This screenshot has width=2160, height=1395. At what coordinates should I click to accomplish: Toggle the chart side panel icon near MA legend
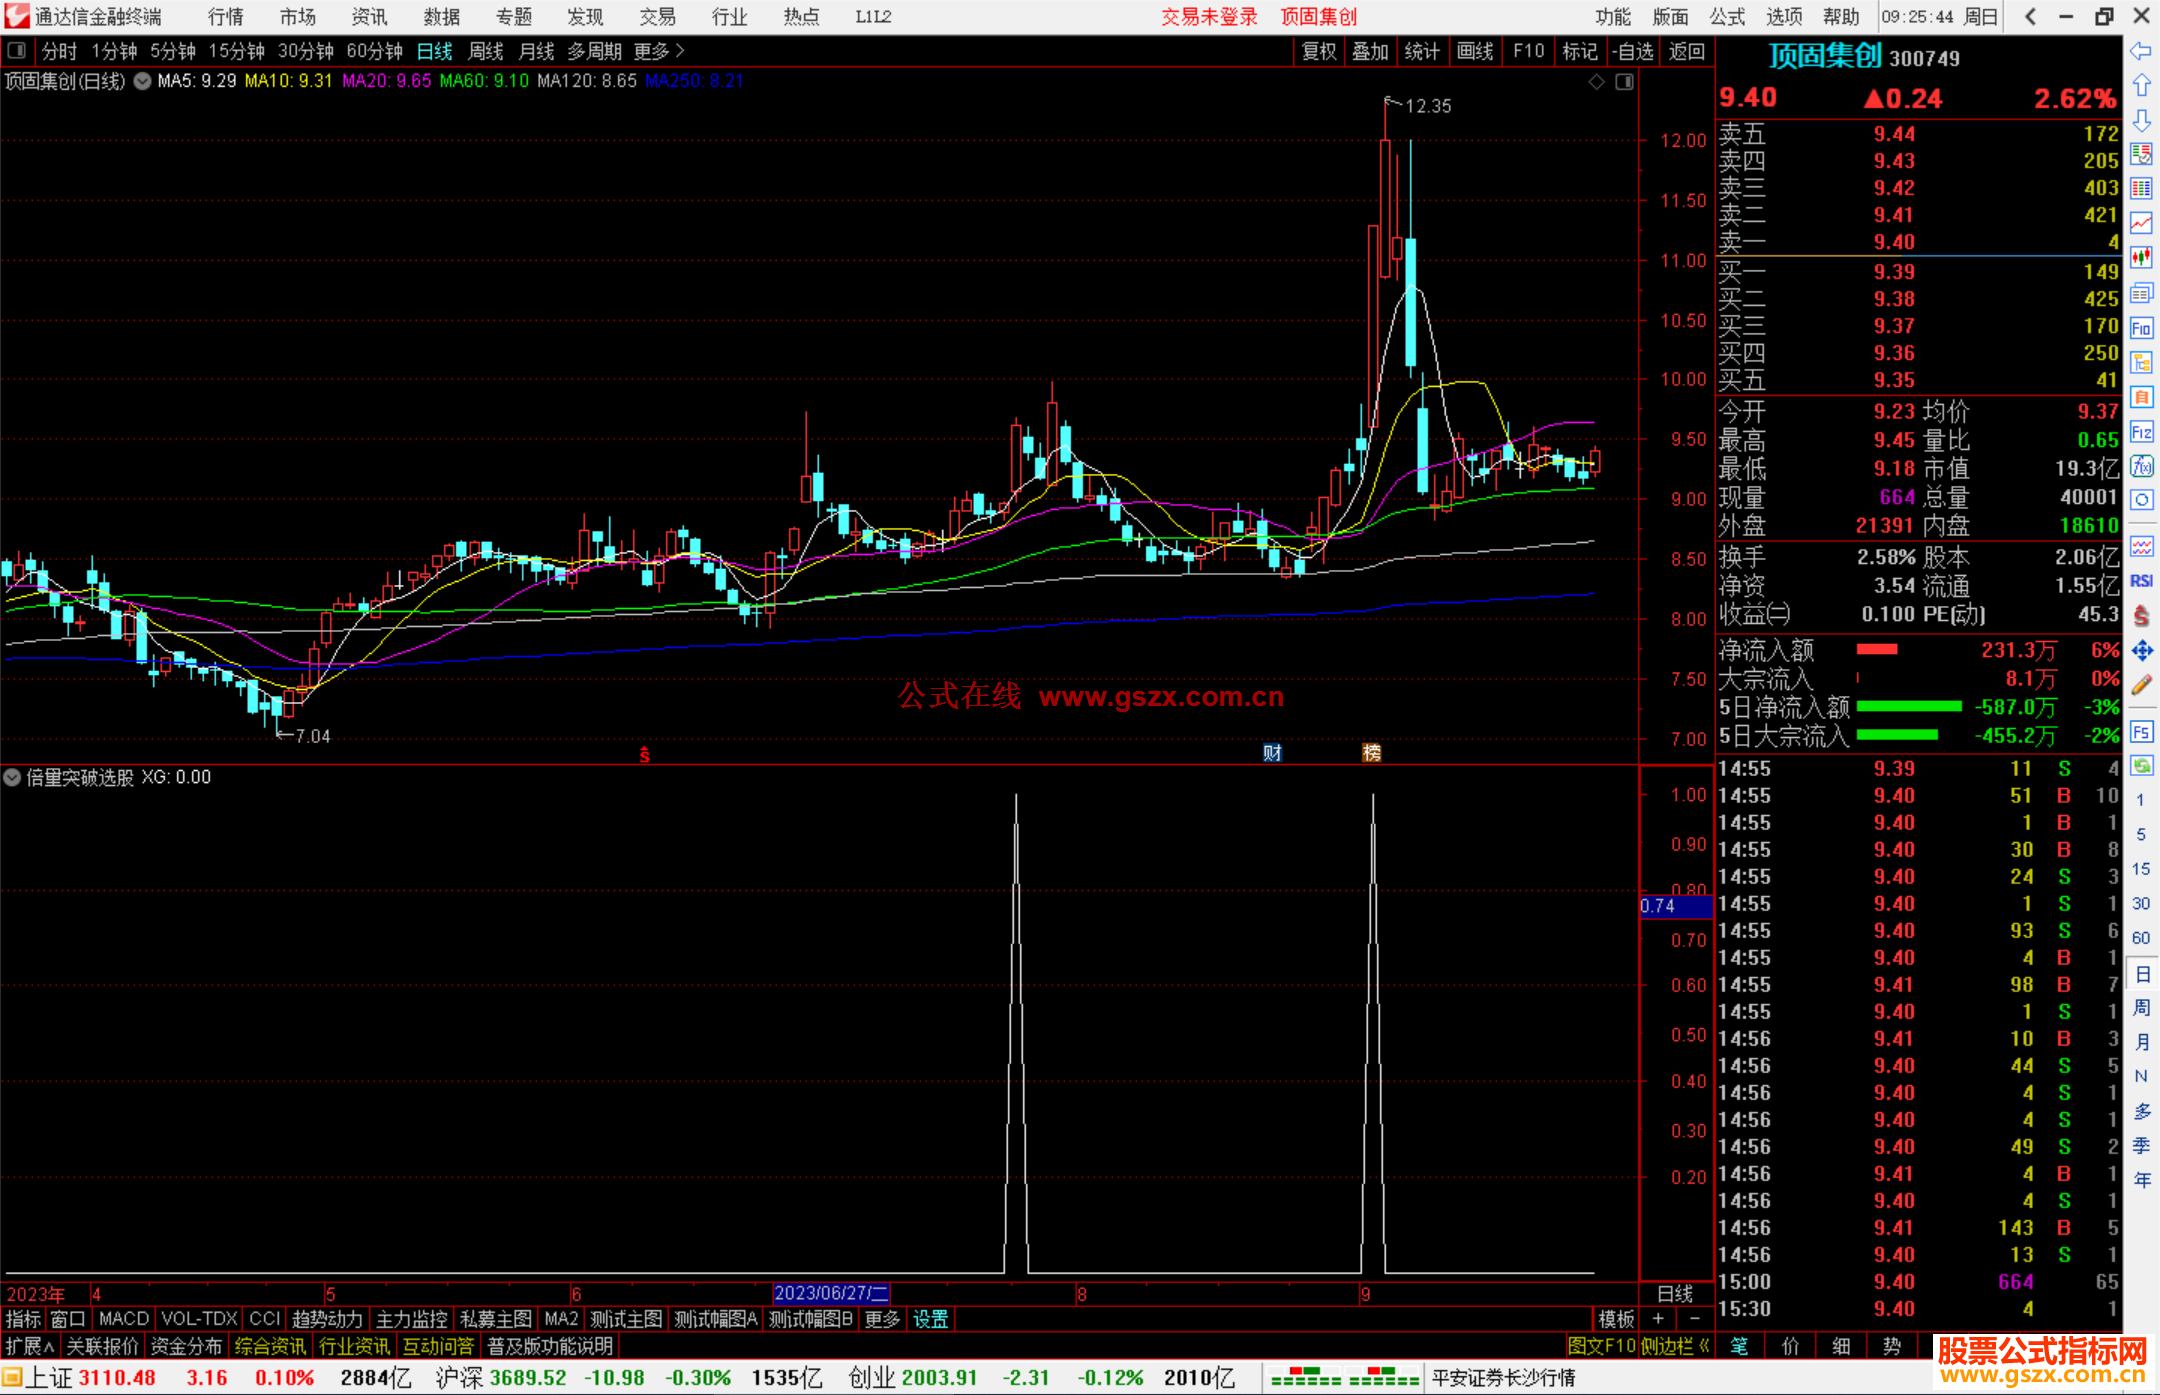tap(1624, 82)
